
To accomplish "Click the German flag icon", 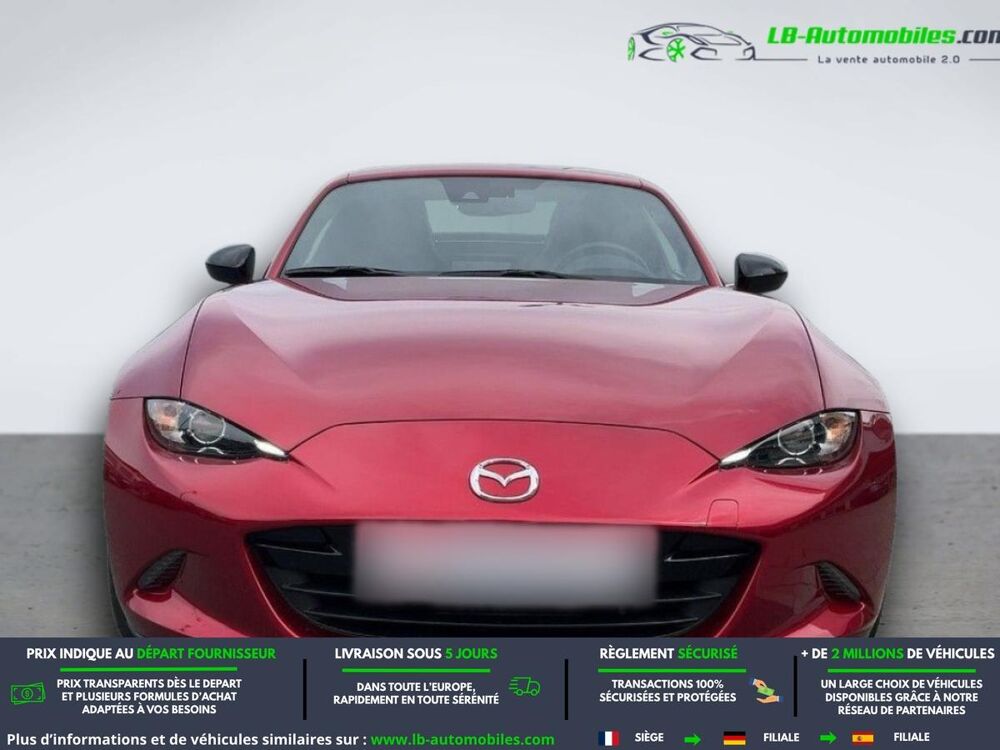I will coord(734,739).
